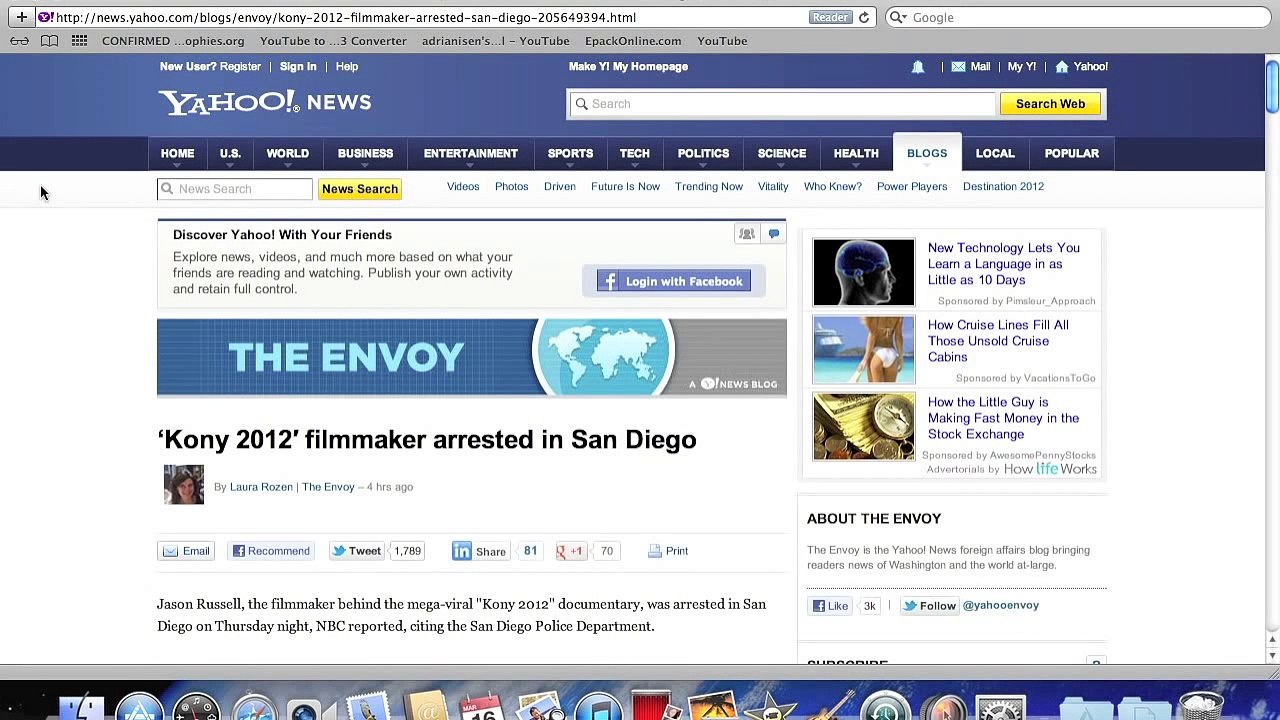Open Destination 2012 link
Viewport: 1280px width, 720px height.
coord(1003,187)
